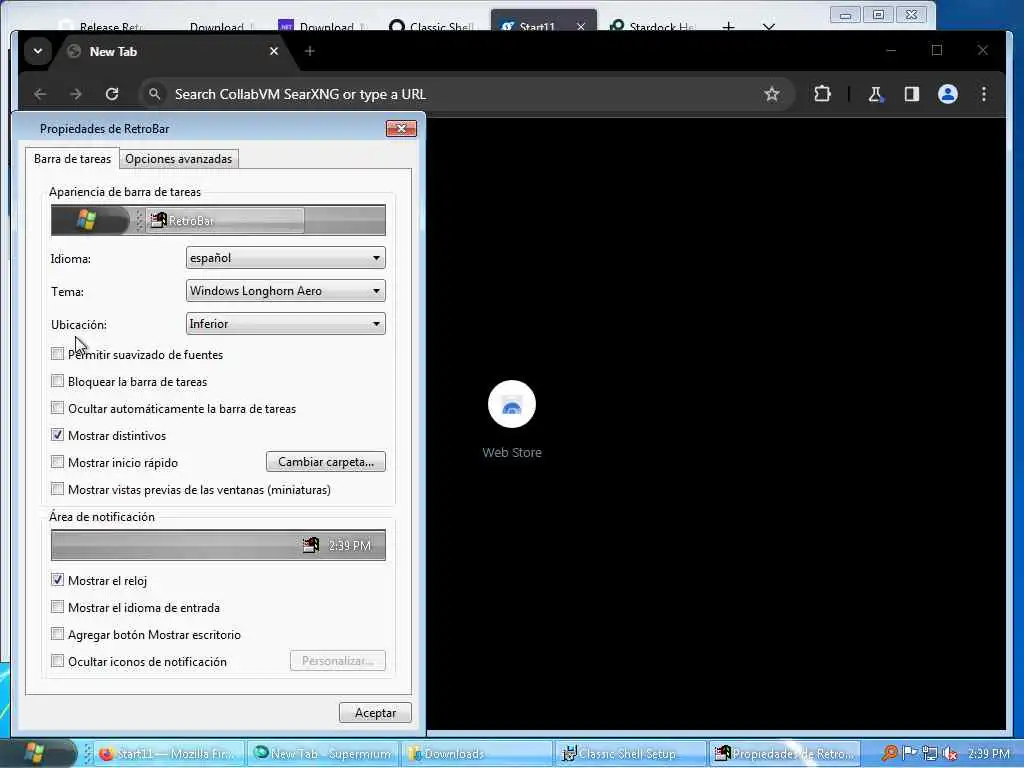The image size is (1024, 768).
Task: Enable Mostrar inicio rápido
Action: tap(57, 462)
